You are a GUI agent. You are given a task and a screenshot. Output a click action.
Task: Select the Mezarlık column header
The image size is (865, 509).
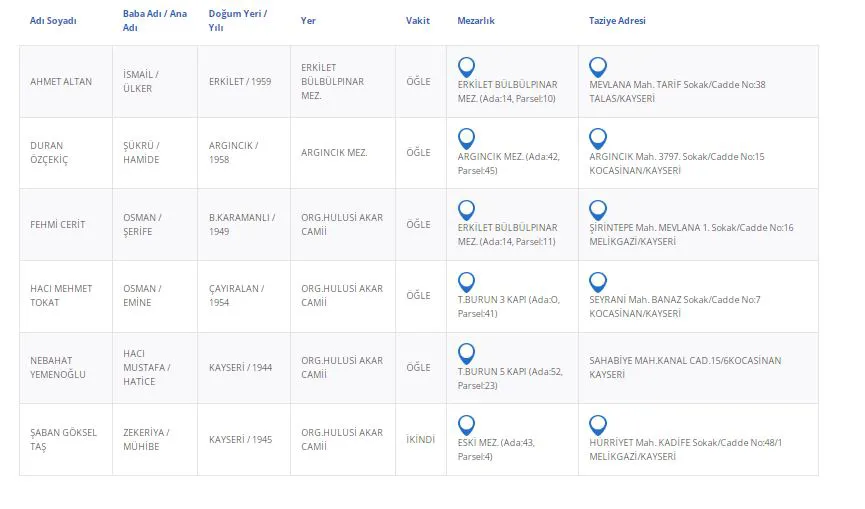[476, 21]
